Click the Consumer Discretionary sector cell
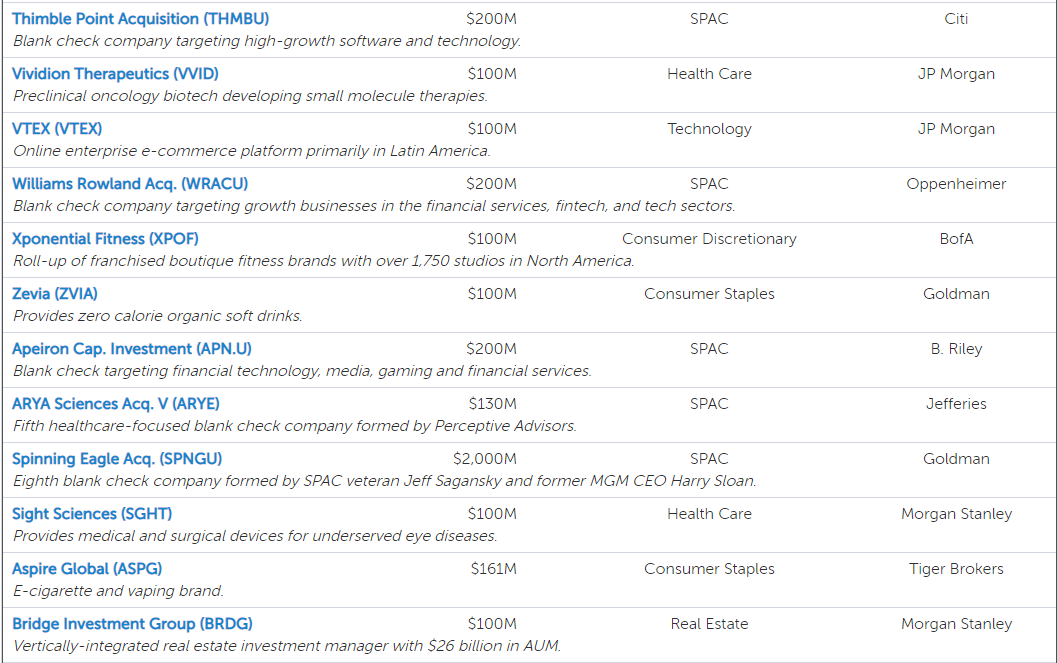This screenshot has width=1058, height=663. pyautogui.click(x=709, y=239)
